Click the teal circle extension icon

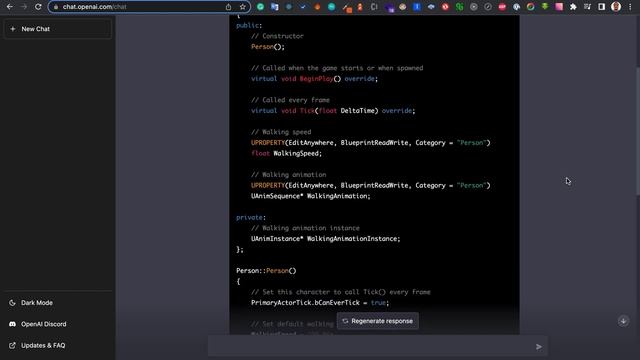(331, 7)
